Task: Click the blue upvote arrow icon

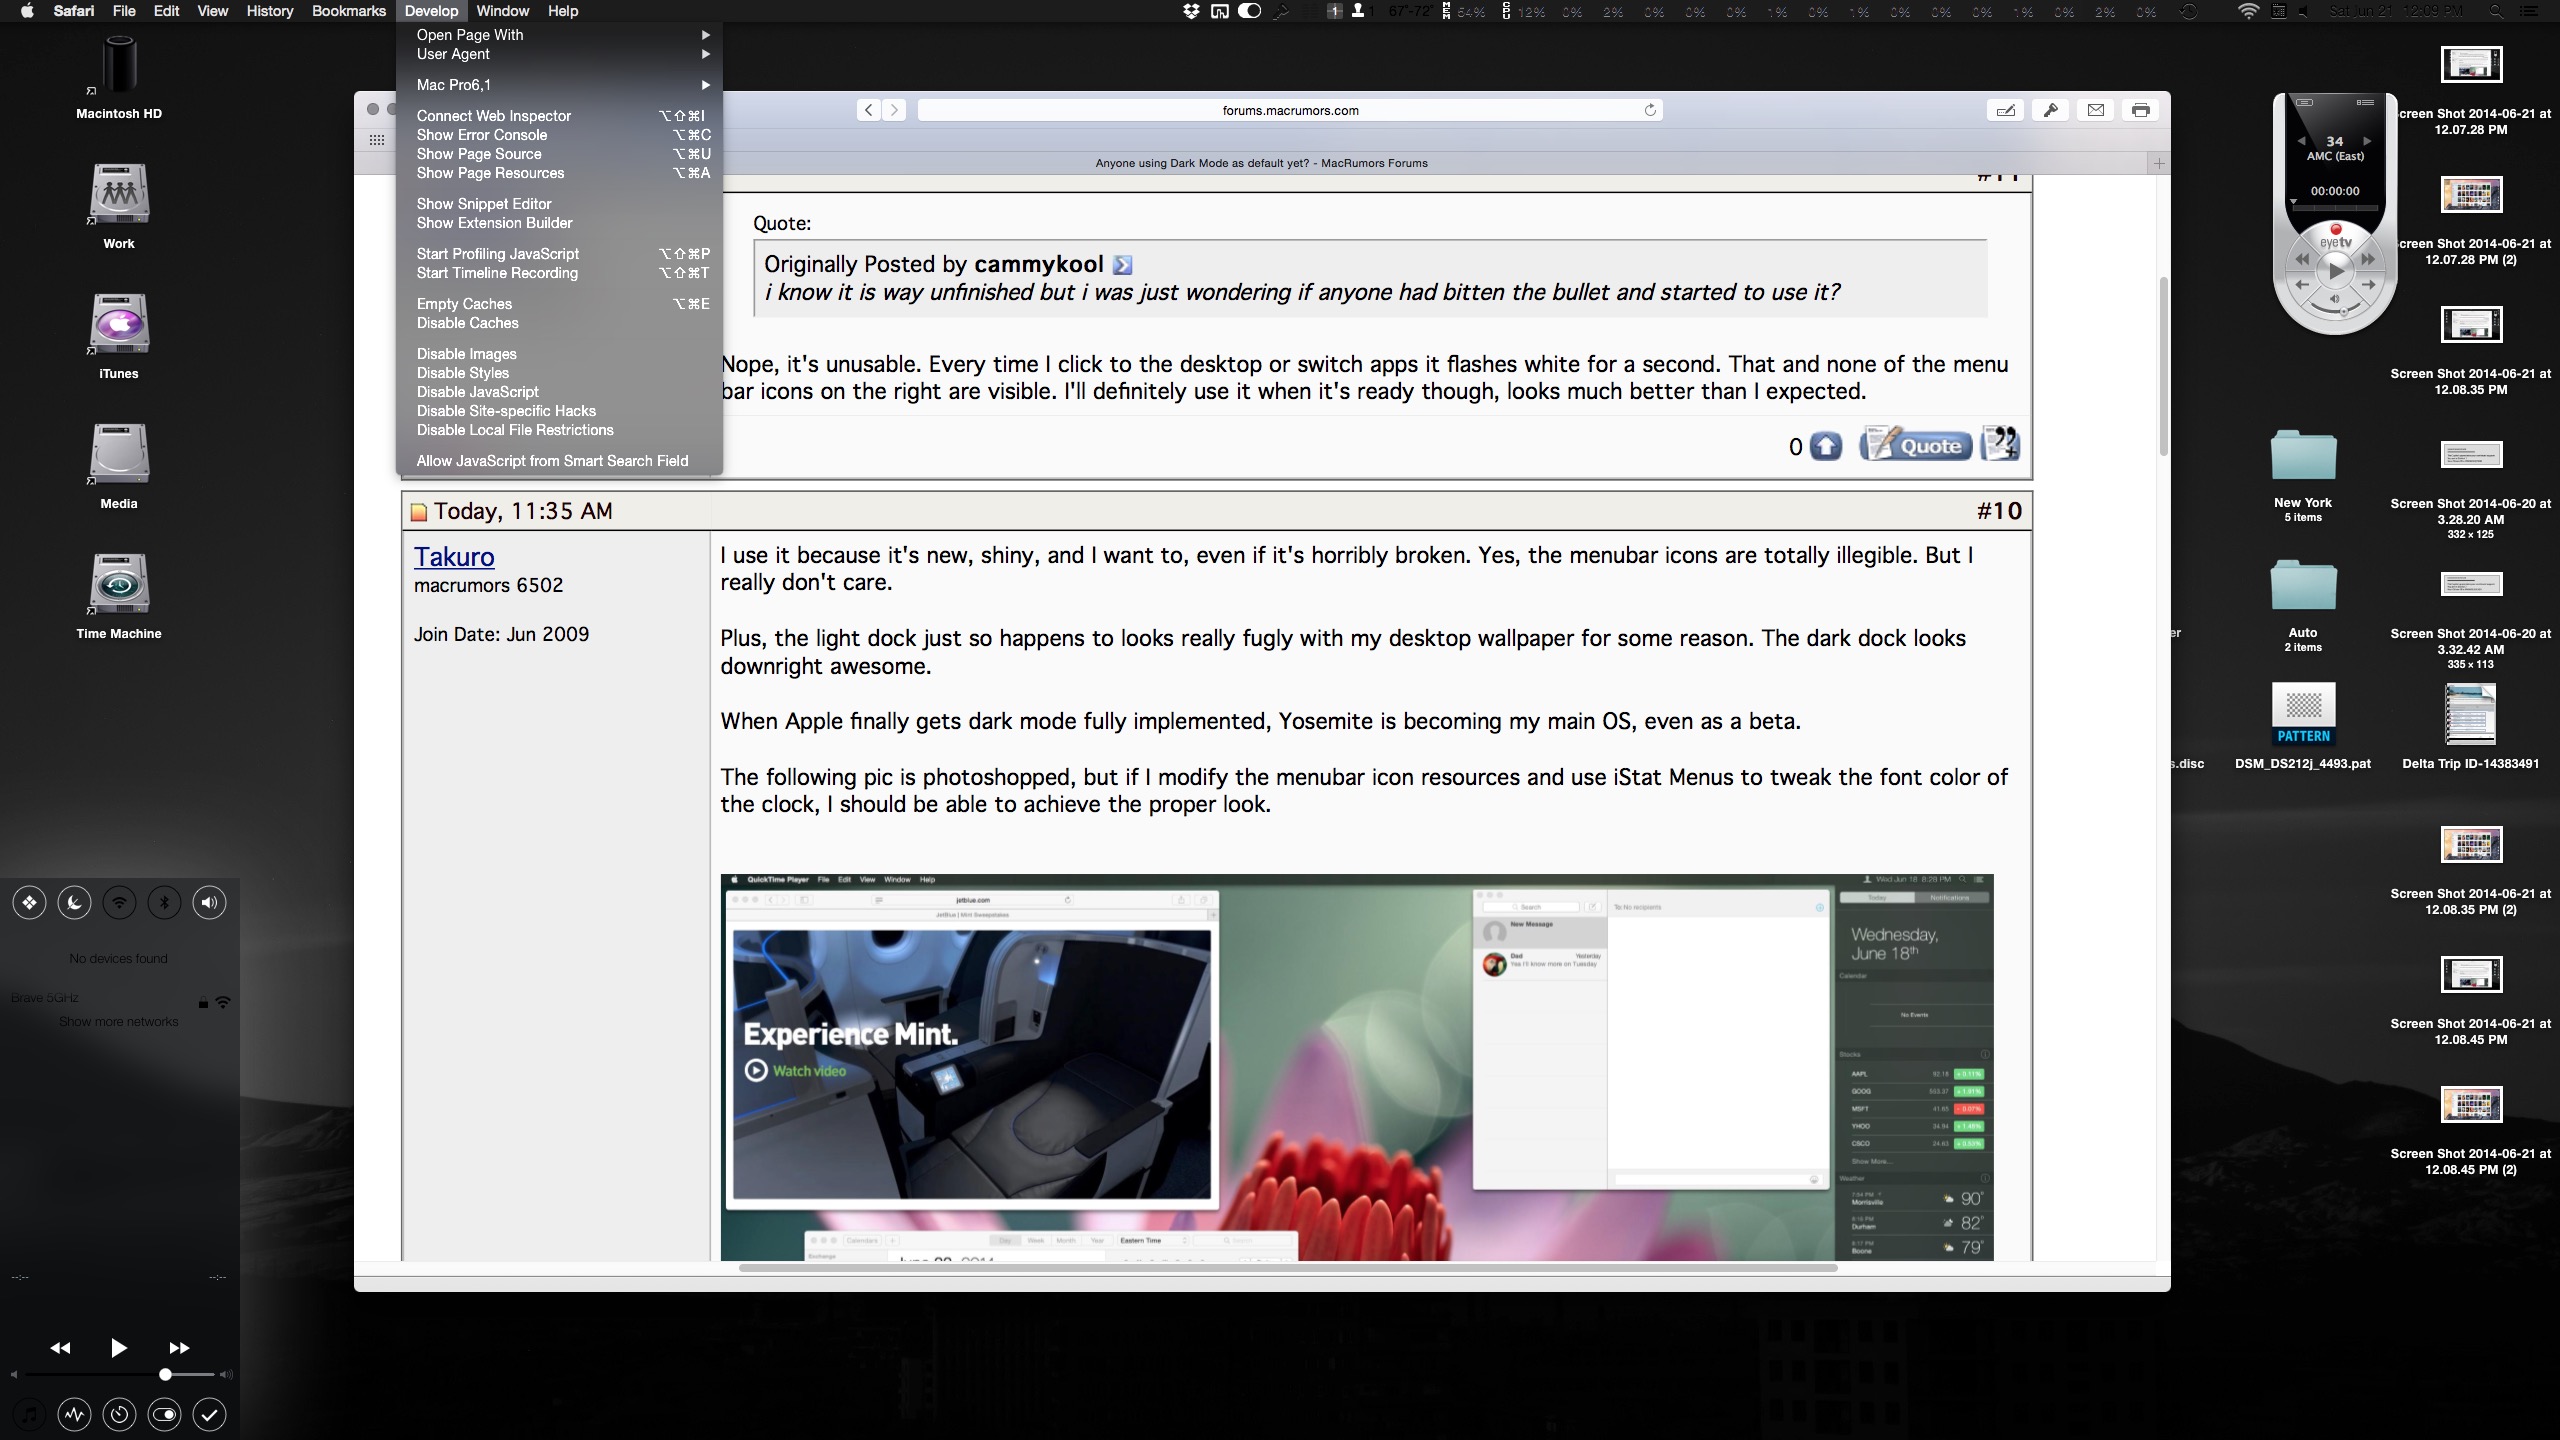Action: coord(1826,446)
